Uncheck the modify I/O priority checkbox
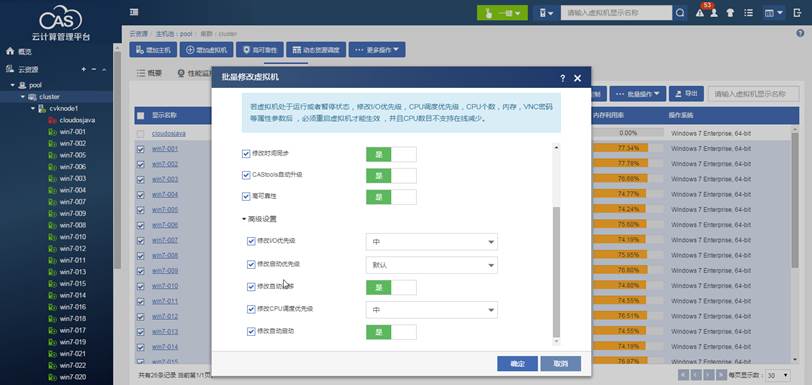The image size is (812, 385). point(251,241)
